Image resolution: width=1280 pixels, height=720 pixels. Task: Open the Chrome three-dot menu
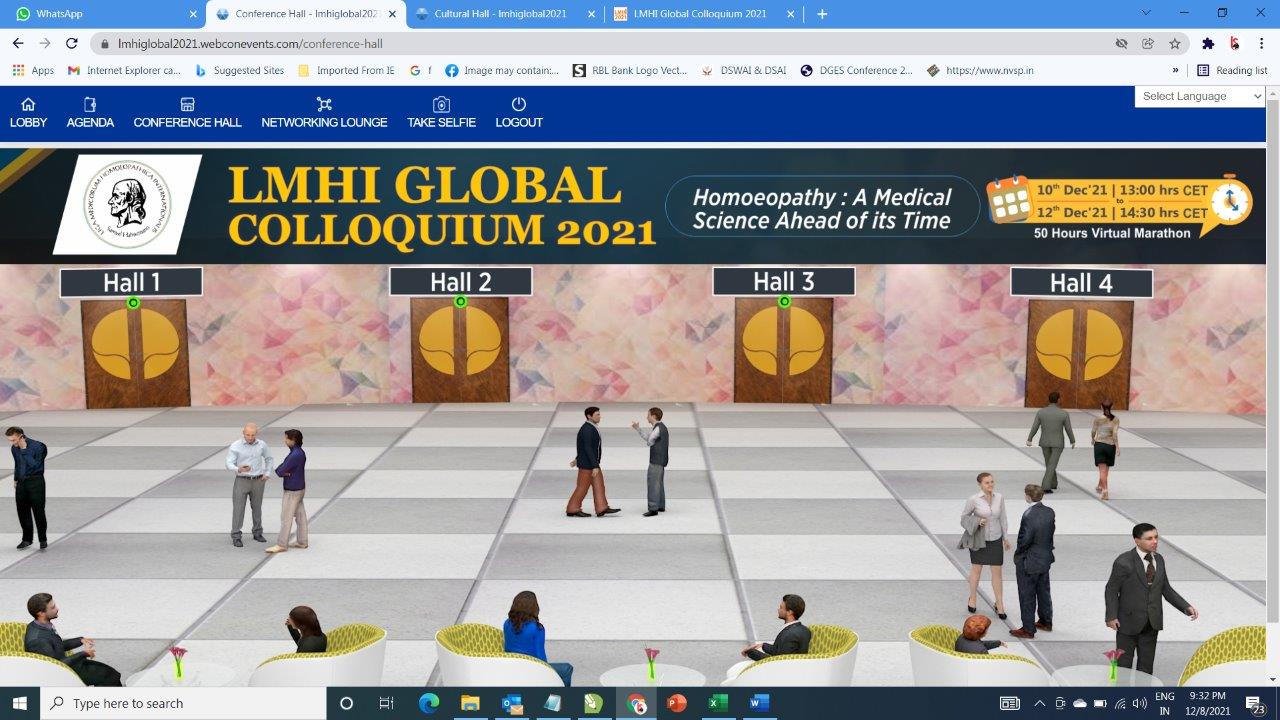point(1262,44)
